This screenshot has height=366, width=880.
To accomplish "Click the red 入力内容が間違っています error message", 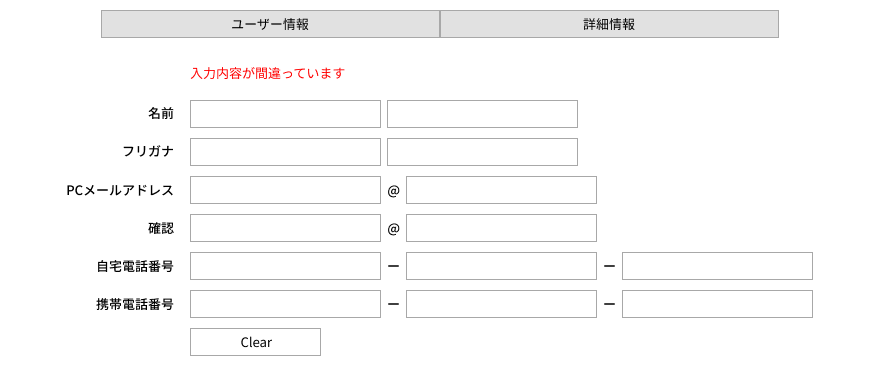I will click(267, 74).
